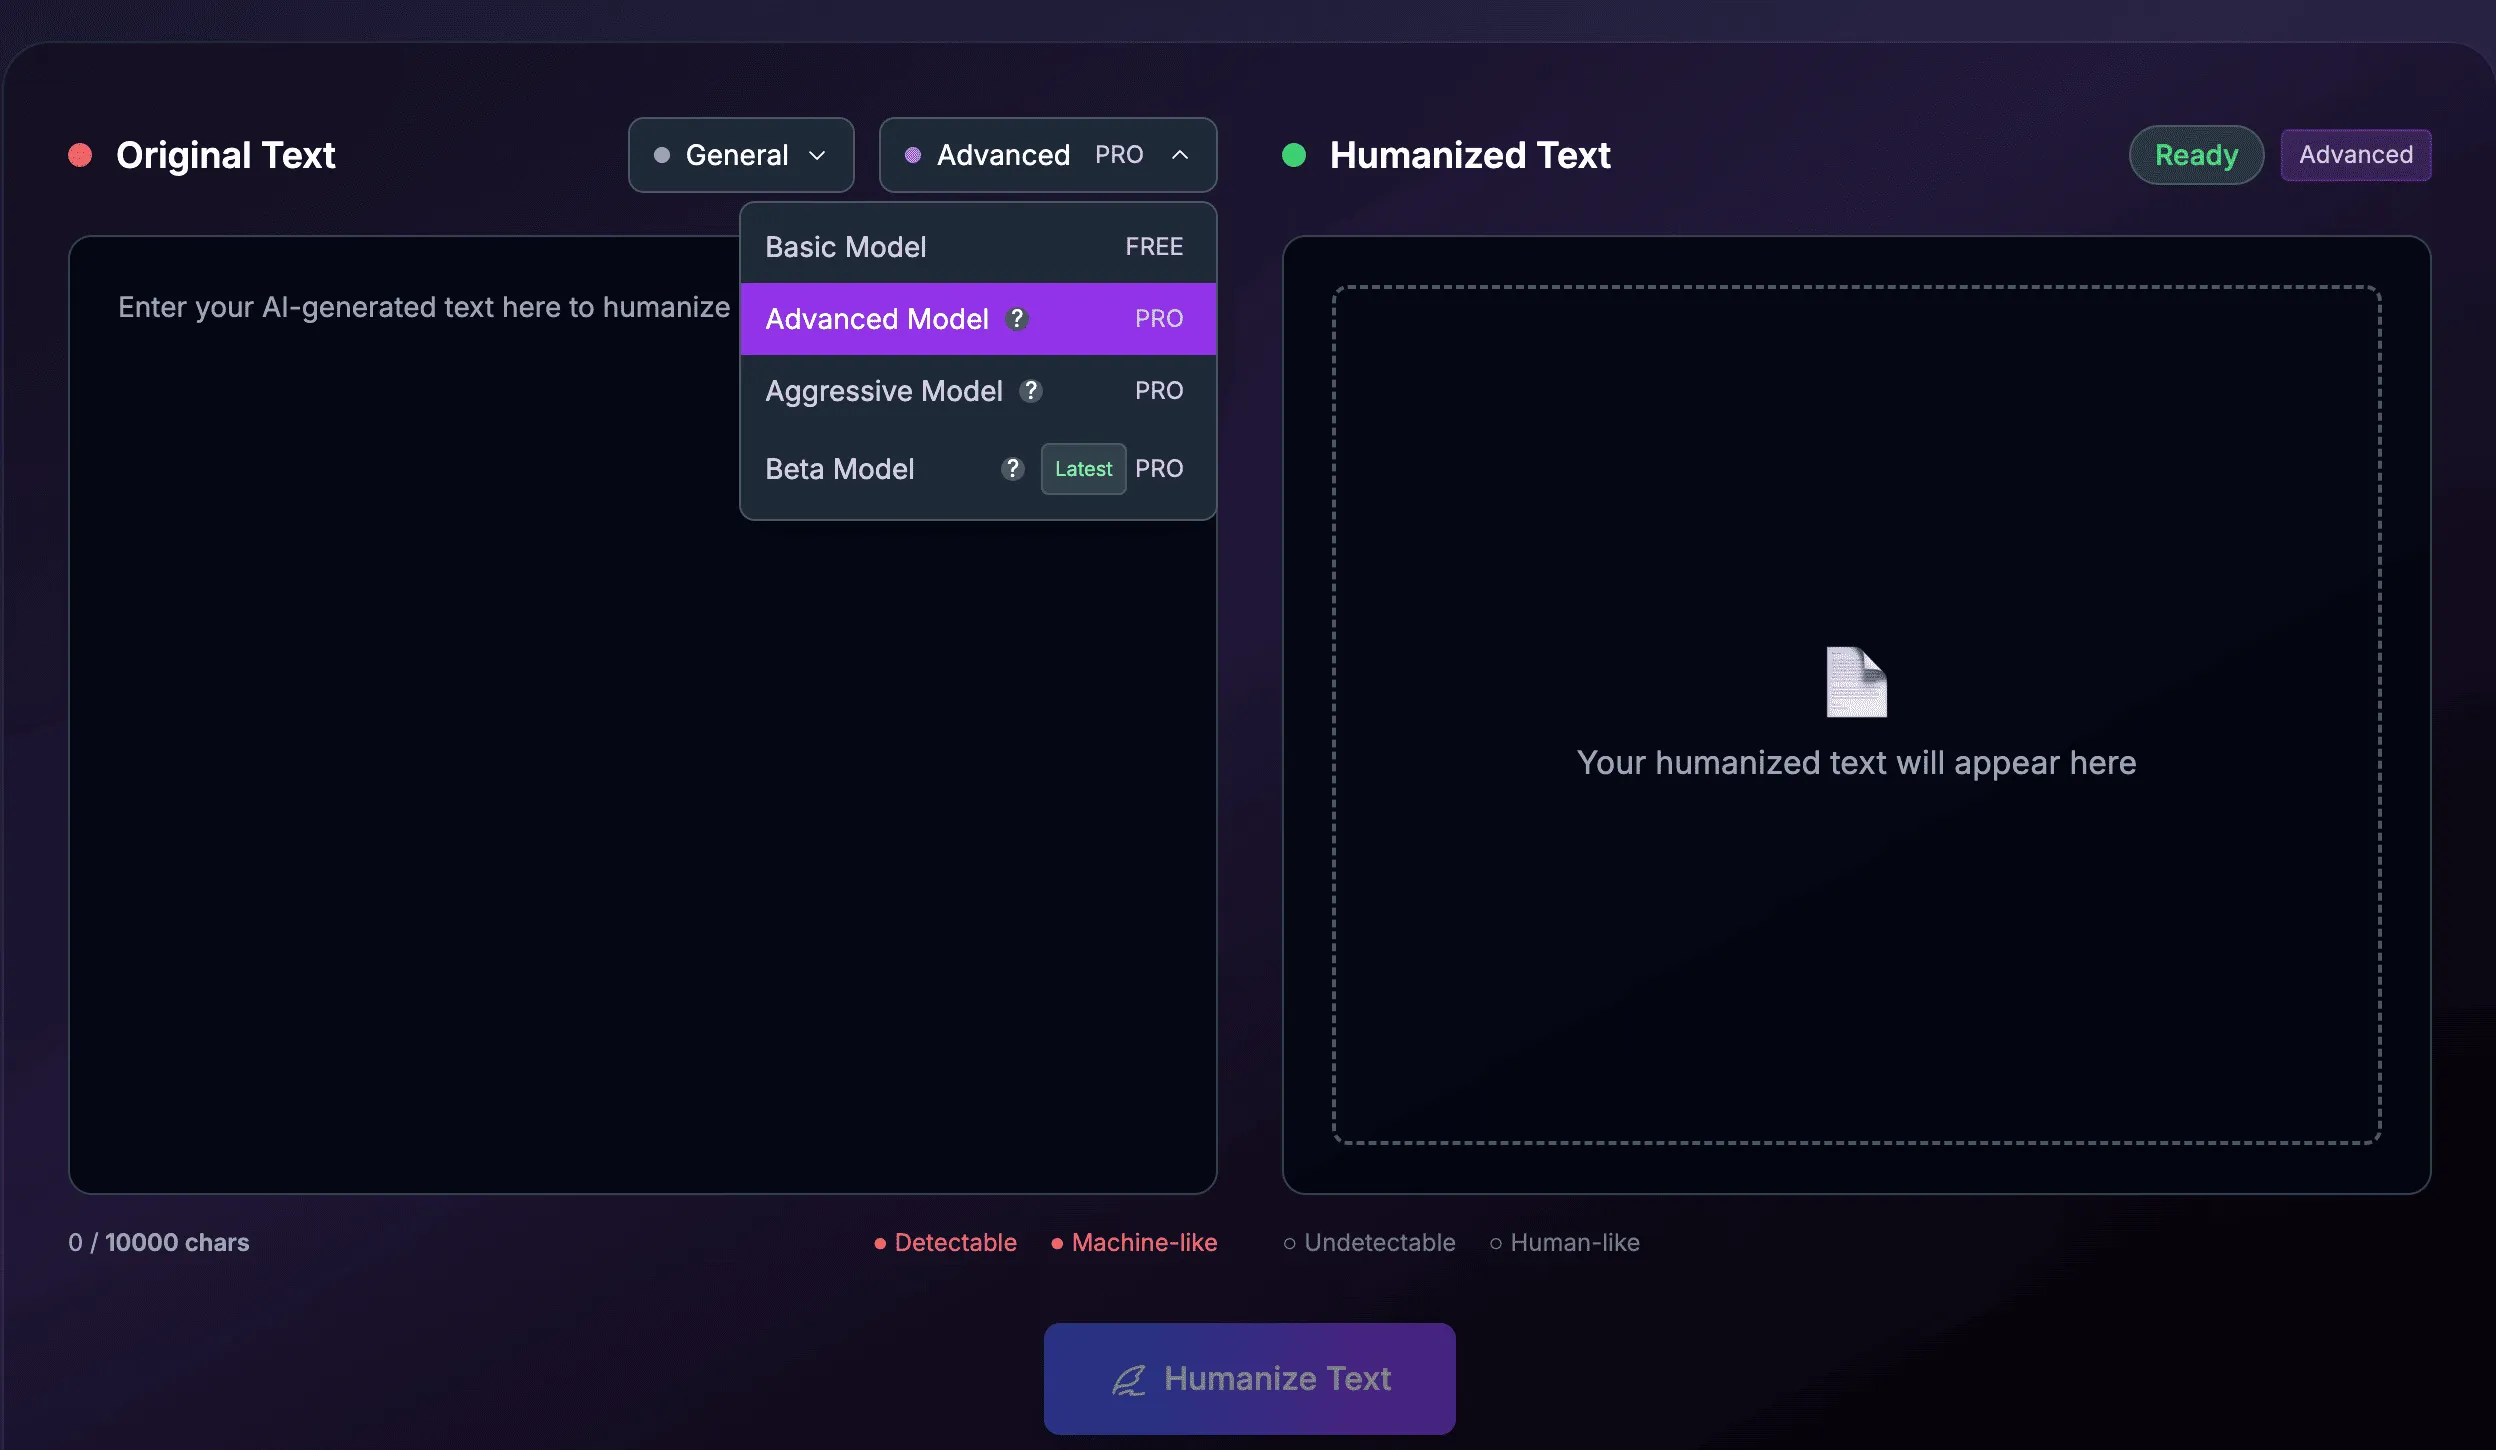Click the Humanize Text button
This screenshot has width=2496, height=1450.
1250,1379
